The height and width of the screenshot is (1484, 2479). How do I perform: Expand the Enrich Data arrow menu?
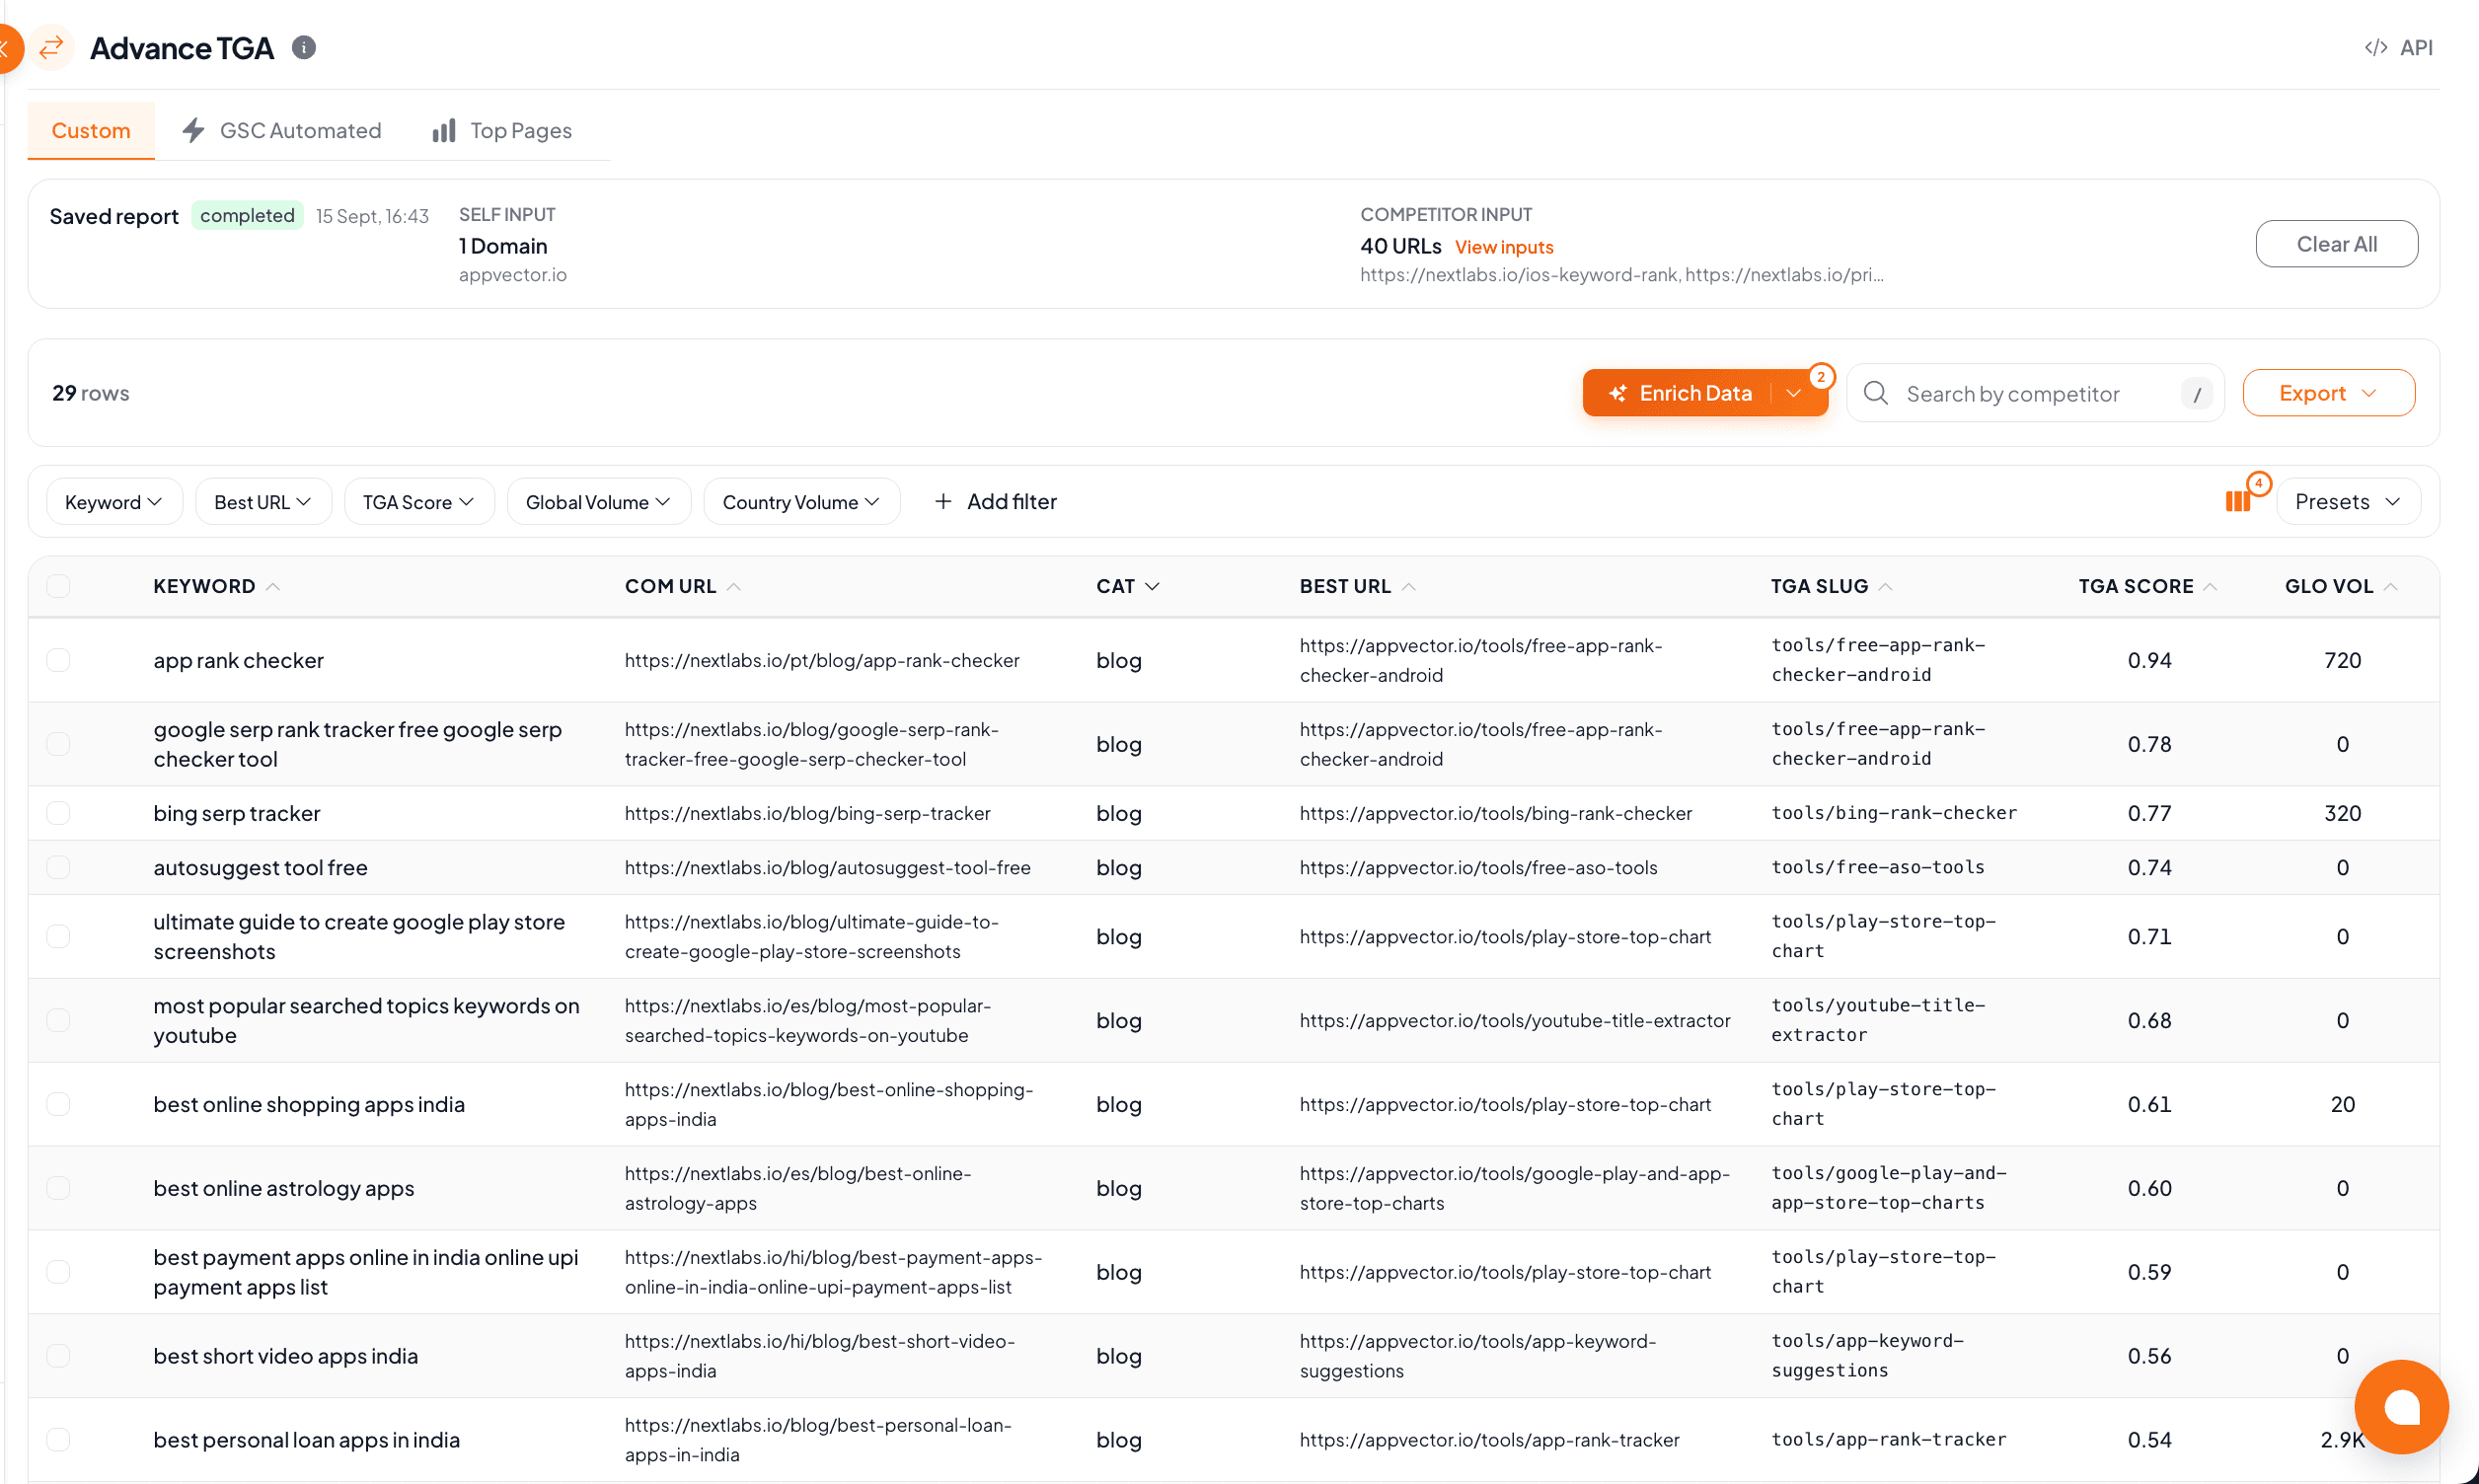coord(1794,393)
